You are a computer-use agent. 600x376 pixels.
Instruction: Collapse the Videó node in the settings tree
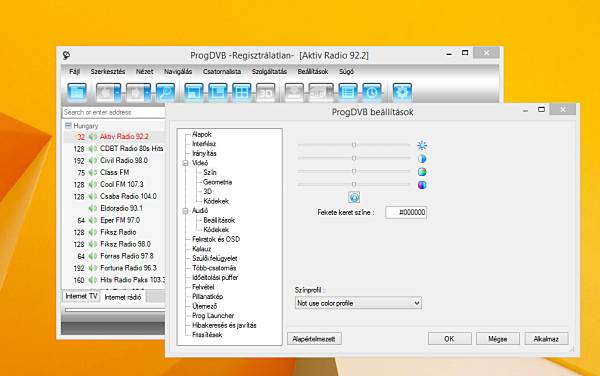[x=186, y=163]
